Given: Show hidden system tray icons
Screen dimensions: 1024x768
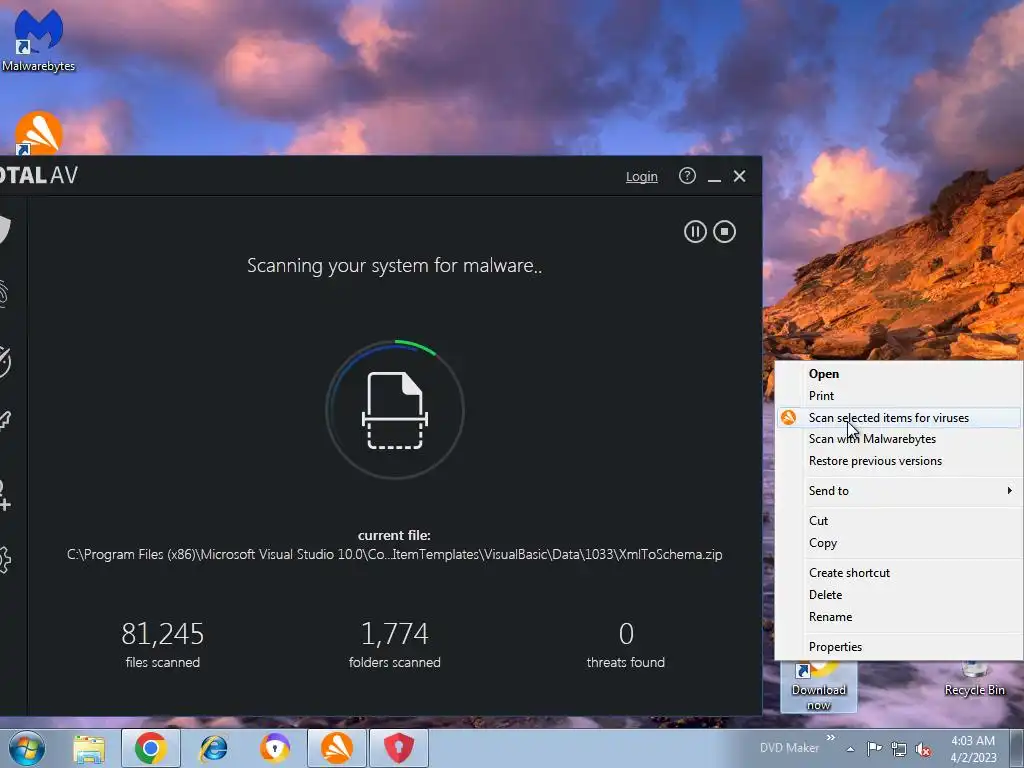Looking at the screenshot, I should point(850,749).
